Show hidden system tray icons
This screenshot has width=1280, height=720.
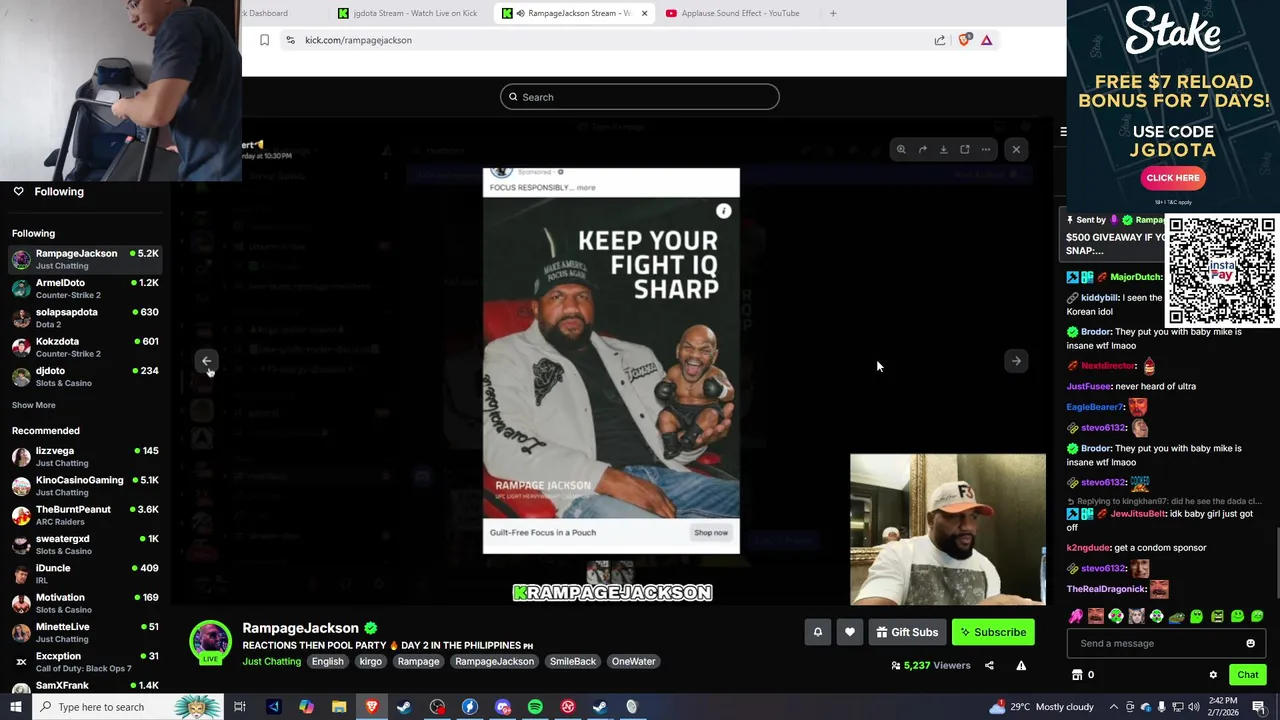pos(1113,707)
